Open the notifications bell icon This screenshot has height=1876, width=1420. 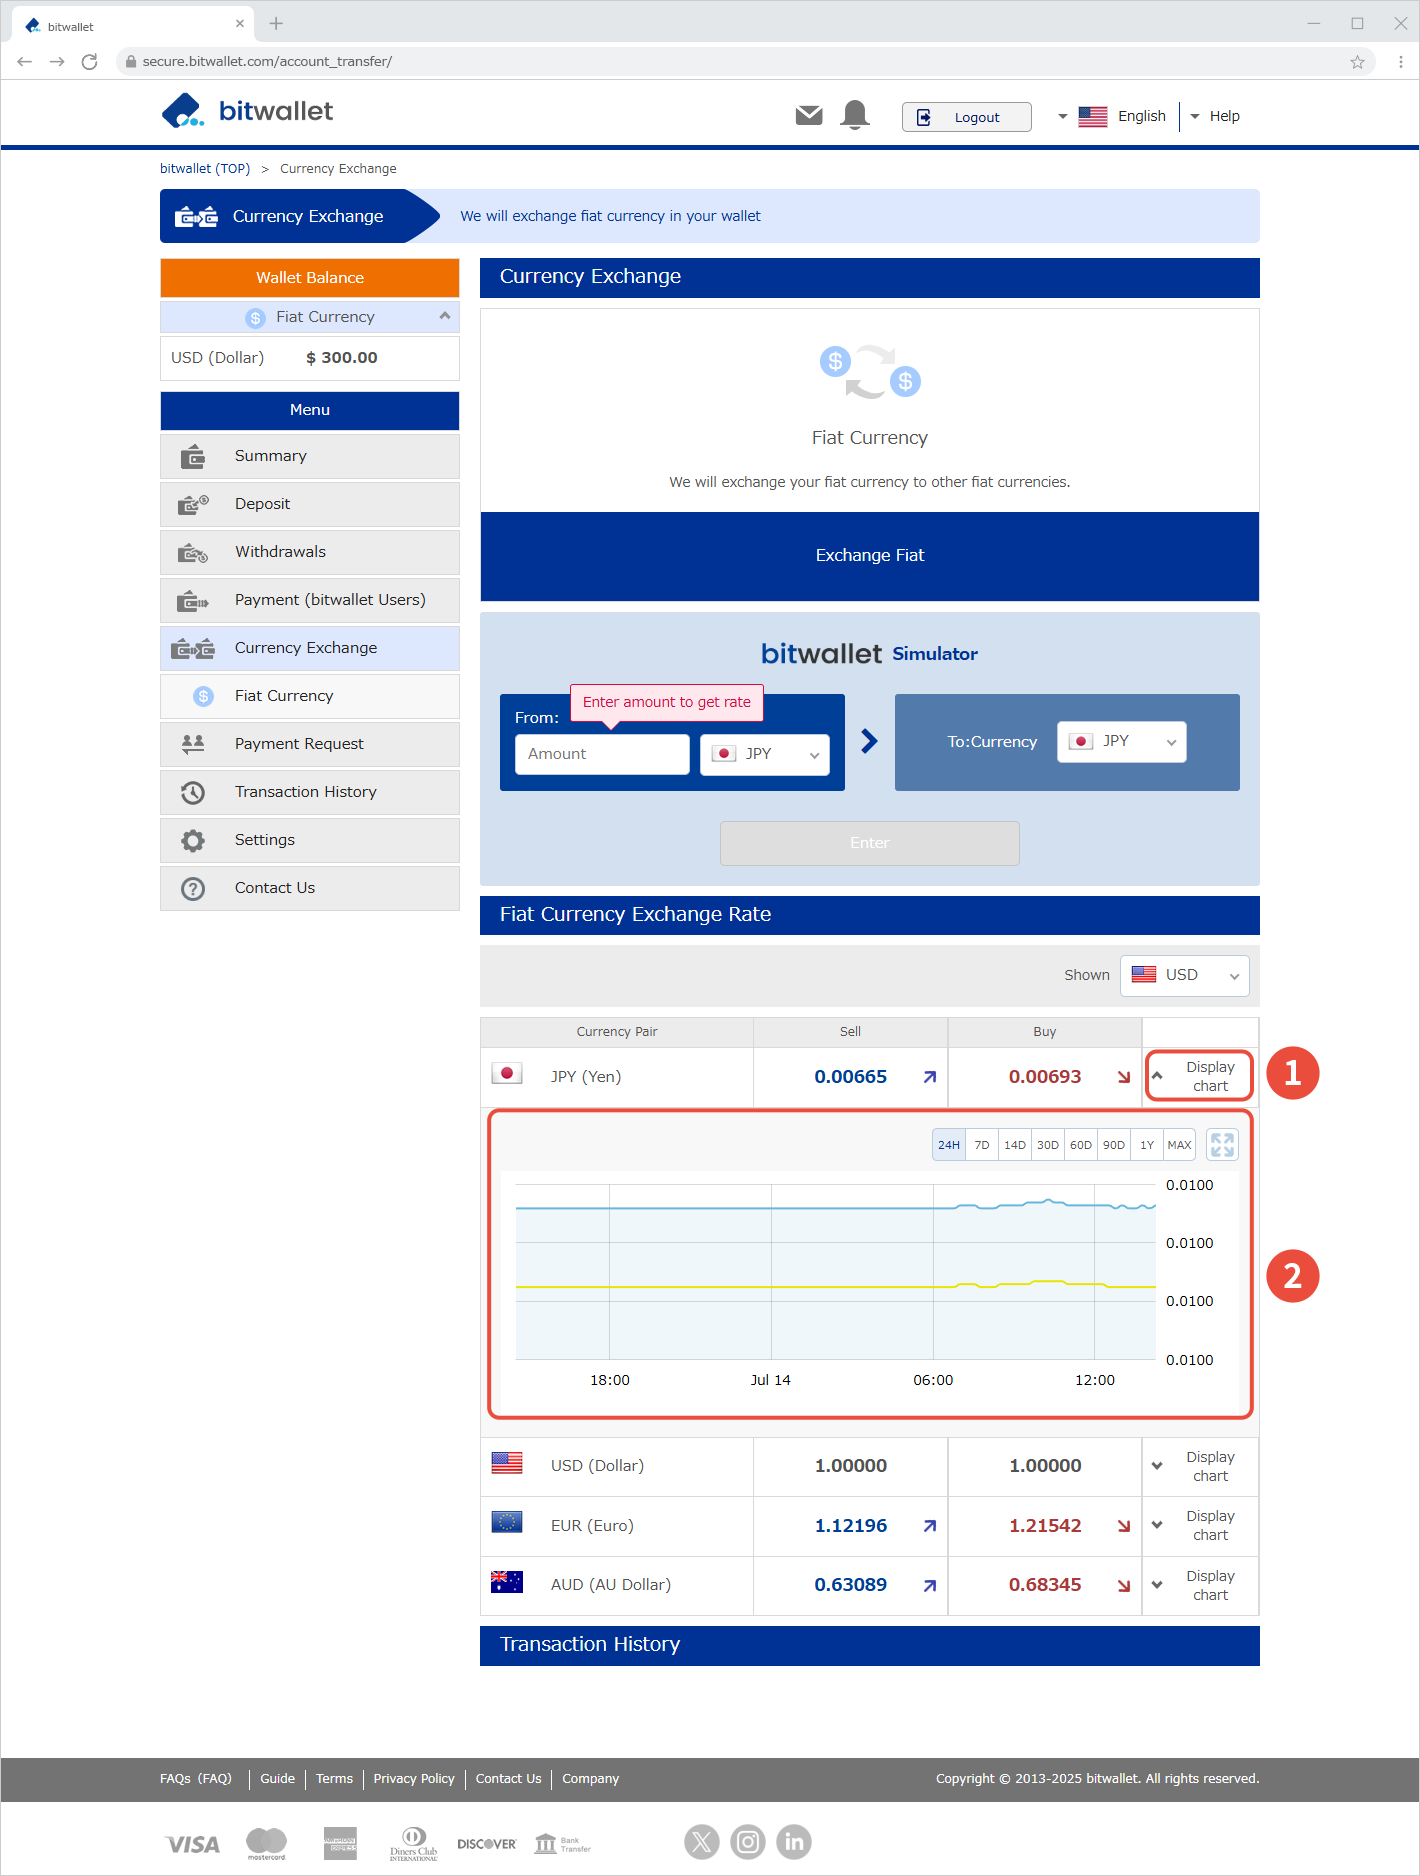pyautogui.click(x=855, y=116)
